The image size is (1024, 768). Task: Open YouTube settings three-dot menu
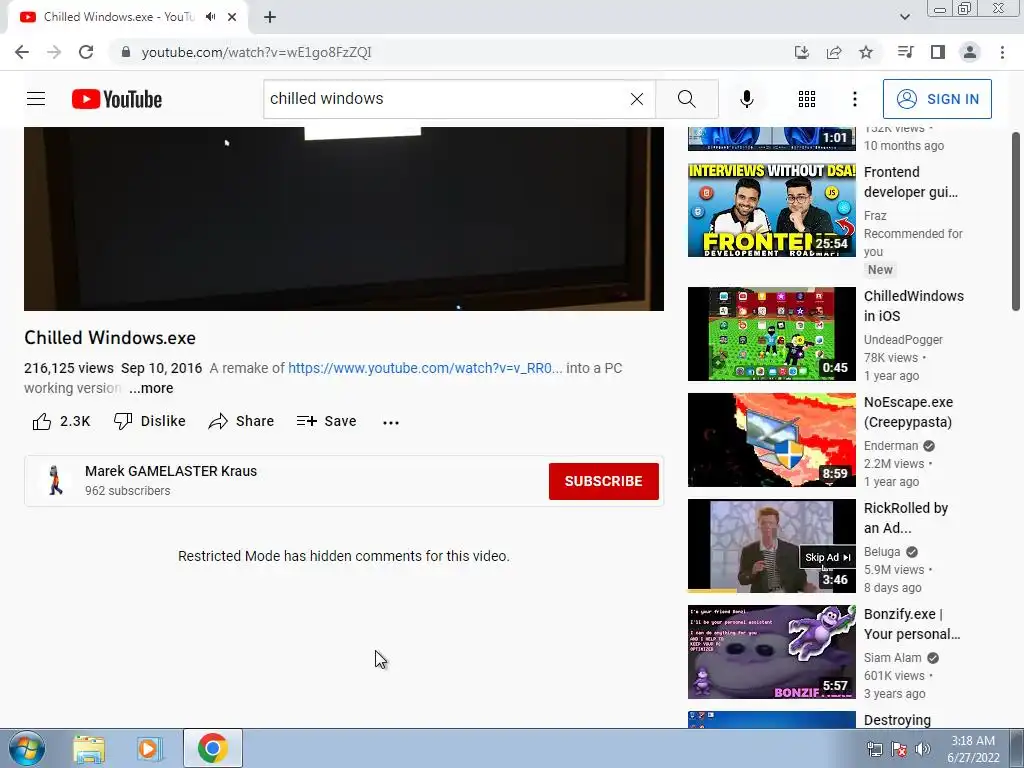pyautogui.click(x=854, y=99)
